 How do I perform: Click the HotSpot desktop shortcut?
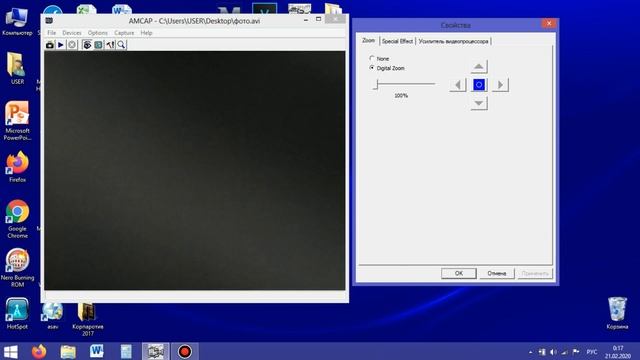(x=17, y=313)
